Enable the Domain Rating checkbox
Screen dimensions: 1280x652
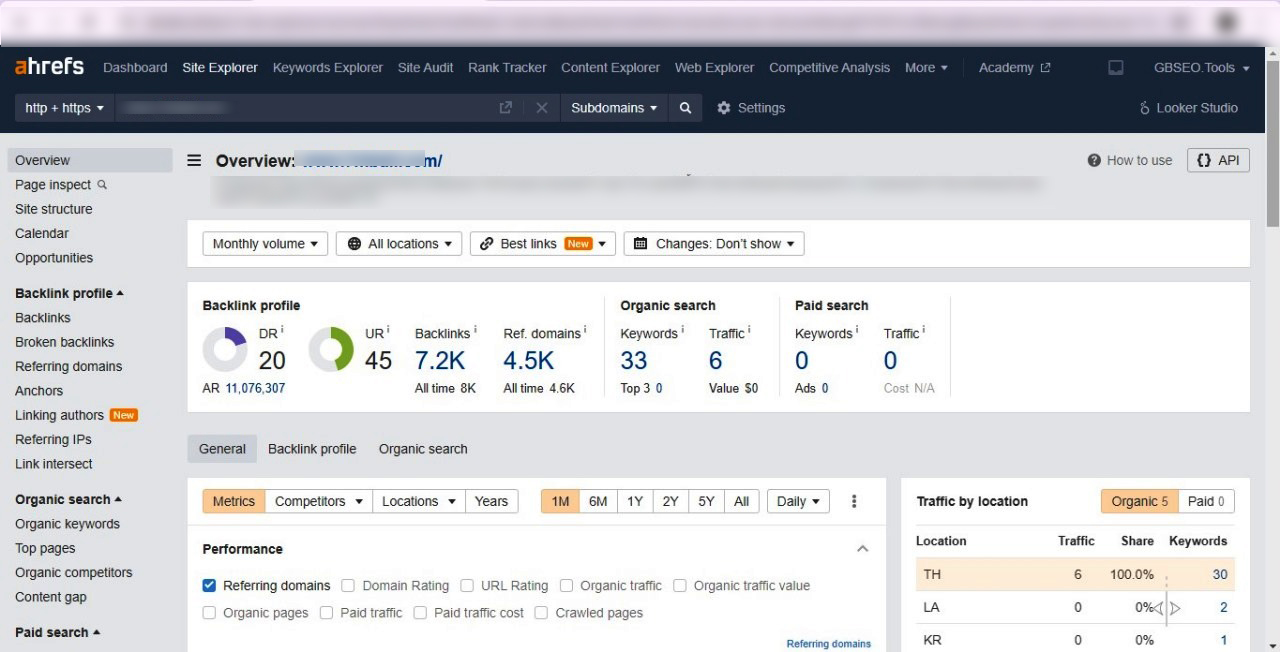click(x=347, y=585)
